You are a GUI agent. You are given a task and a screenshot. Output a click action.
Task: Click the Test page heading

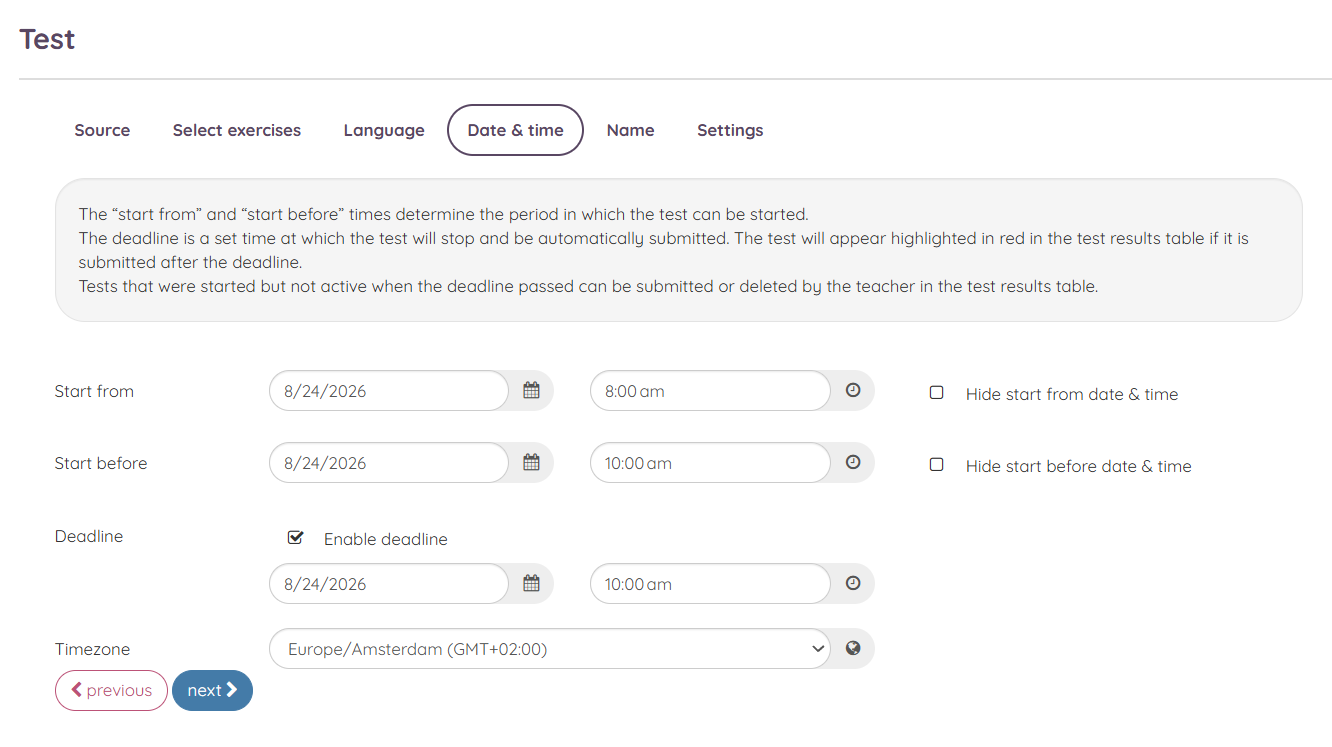point(47,39)
